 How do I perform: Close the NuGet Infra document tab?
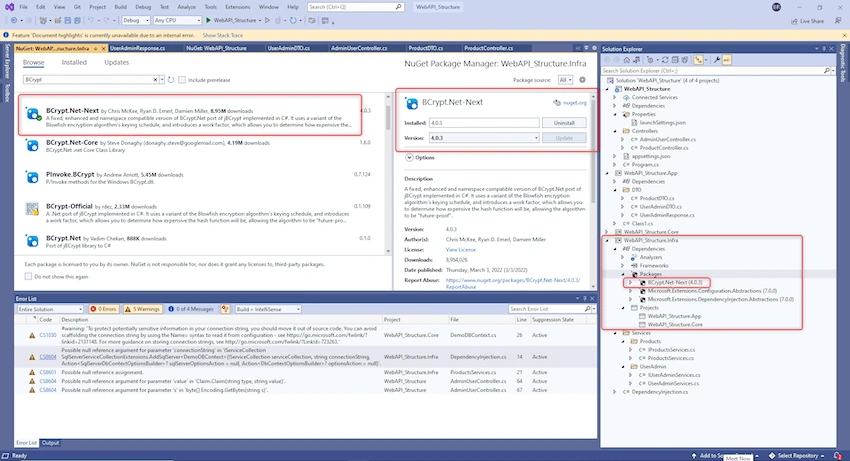pyautogui.click(x=104, y=48)
